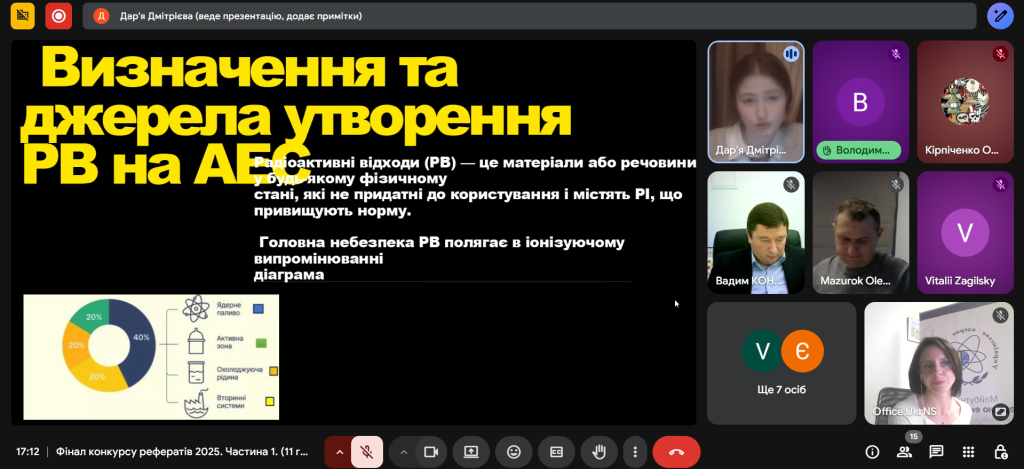Turn on closed captions
1024x469 pixels.
pyautogui.click(x=557, y=452)
